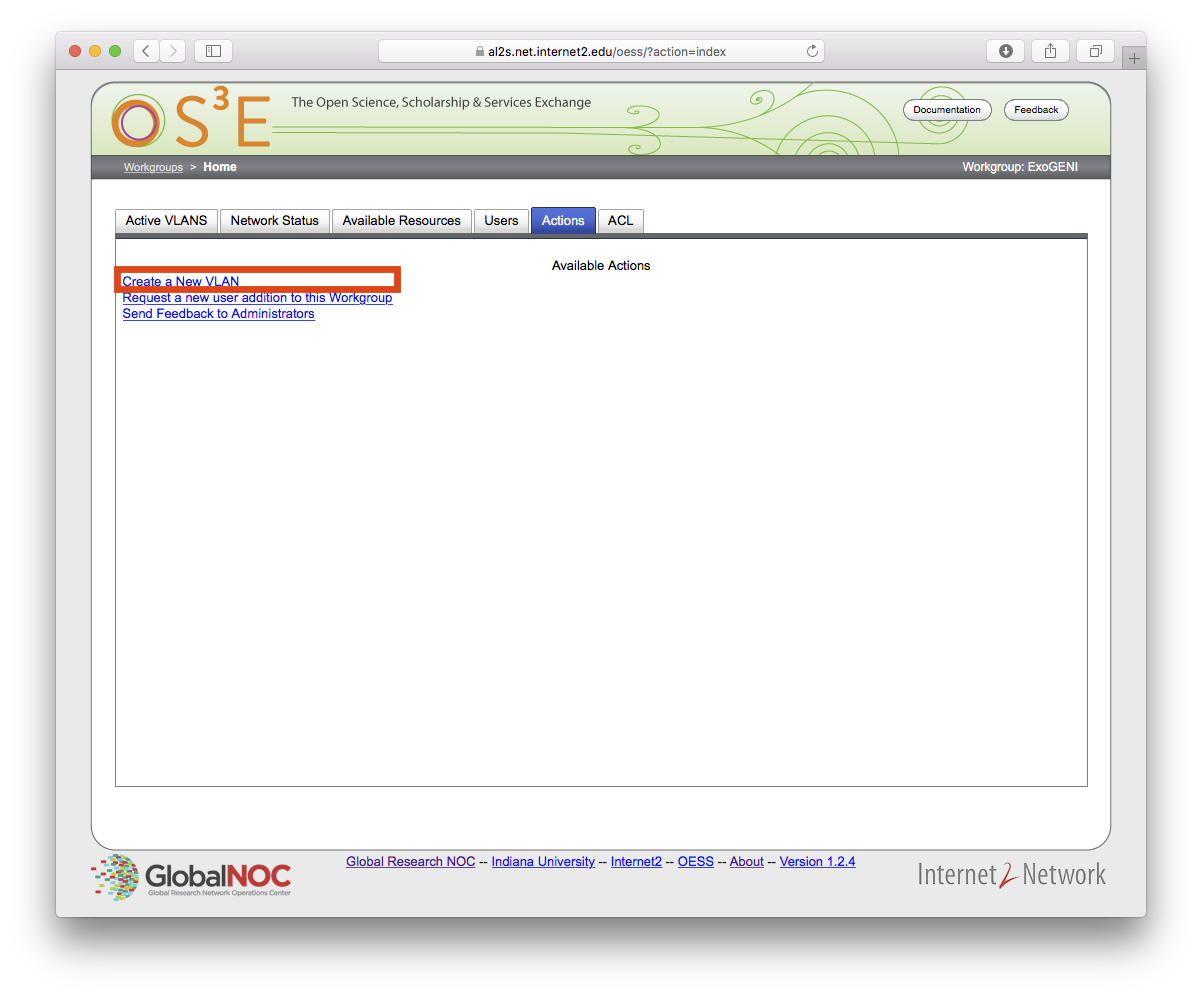Add a new tab with the plus icon
Viewport: 1202px width, 997px height.
pyautogui.click(x=1134, y=59)
